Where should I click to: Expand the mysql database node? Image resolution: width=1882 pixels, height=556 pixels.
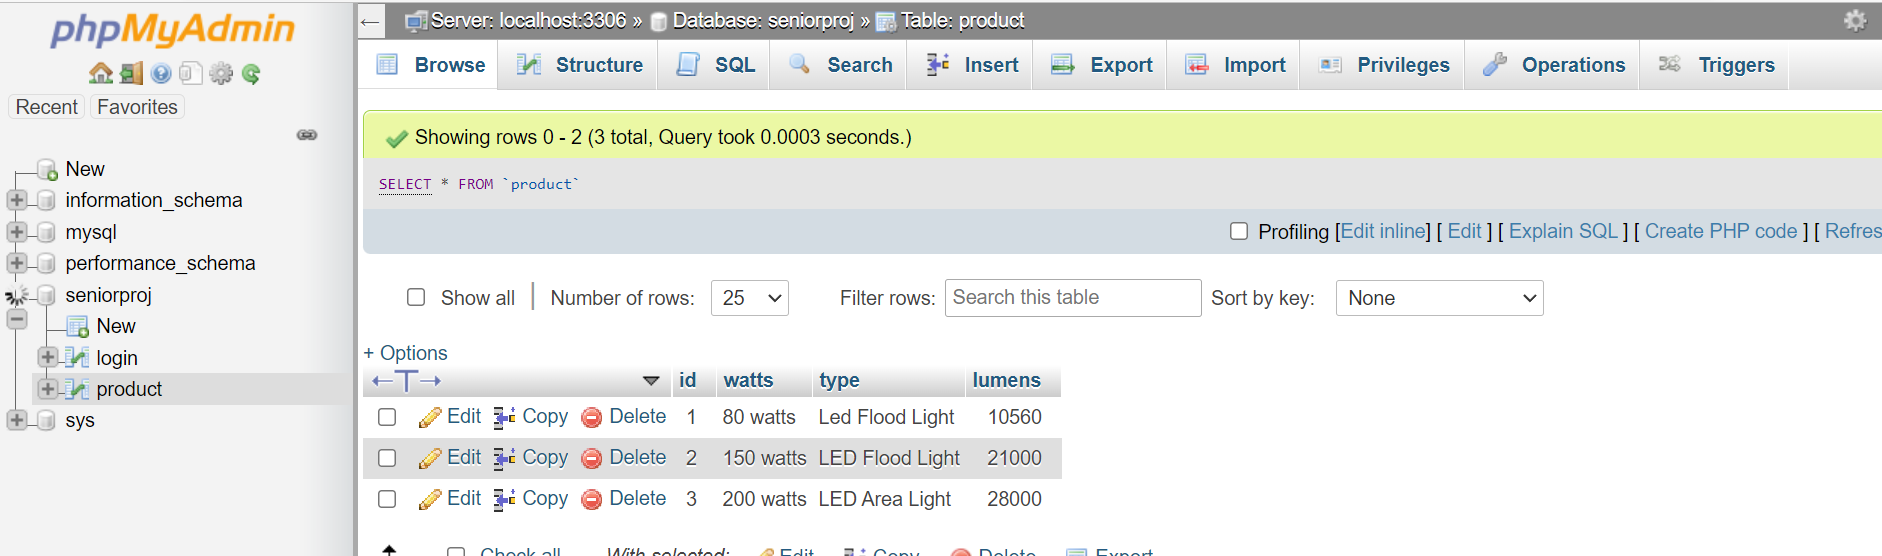point(17,232)
